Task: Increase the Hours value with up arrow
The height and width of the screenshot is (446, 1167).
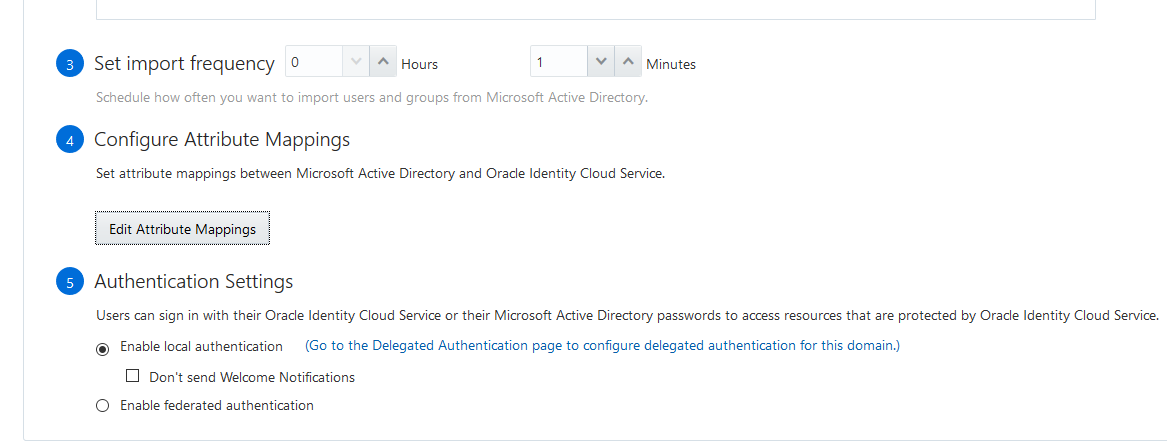Action: (384, 62)
